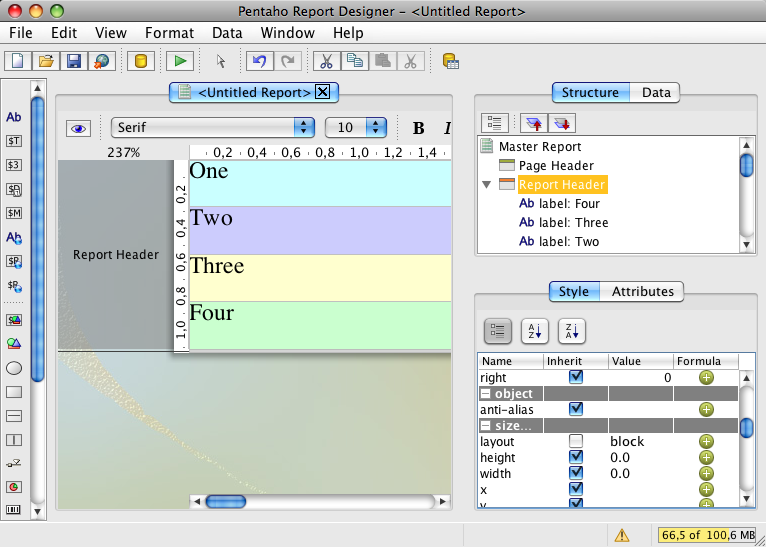766x547 pixels.
Task: Select the pie chart element in palette
Action: (14, 487)
